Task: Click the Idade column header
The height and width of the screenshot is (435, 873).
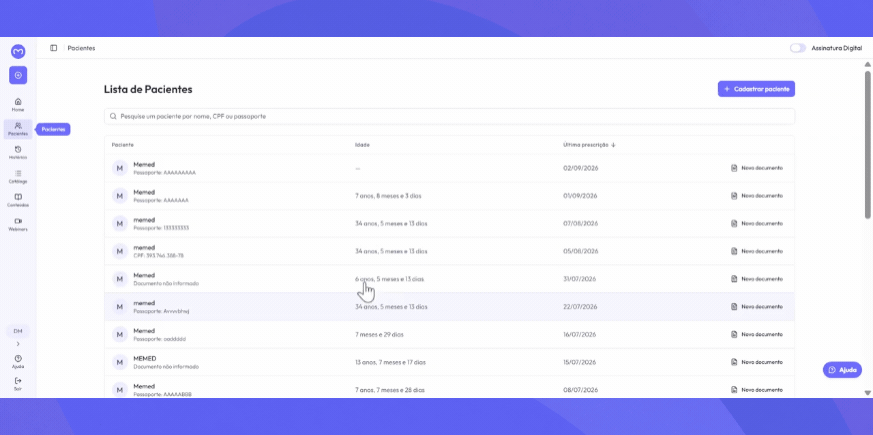Action: (x=362, y=145)
